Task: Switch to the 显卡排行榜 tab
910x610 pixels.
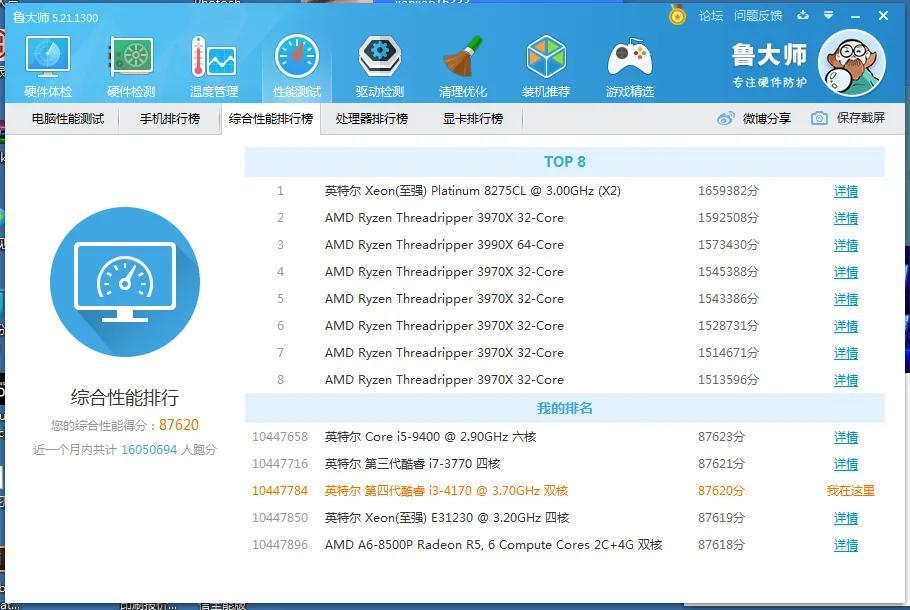Action: (473, 119)
